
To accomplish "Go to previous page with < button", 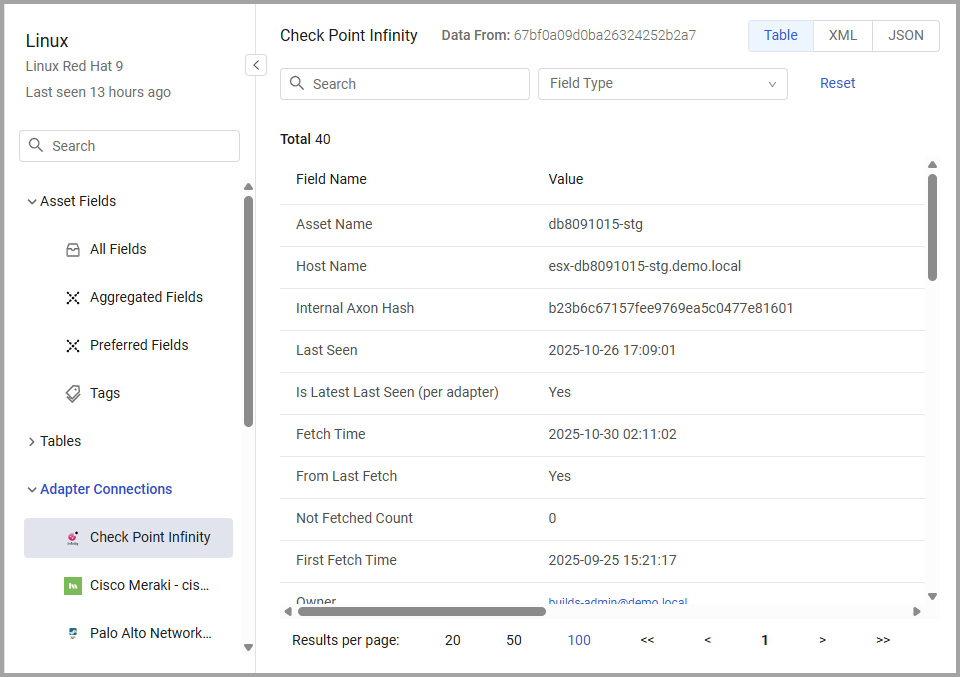I will click(707, 640).
